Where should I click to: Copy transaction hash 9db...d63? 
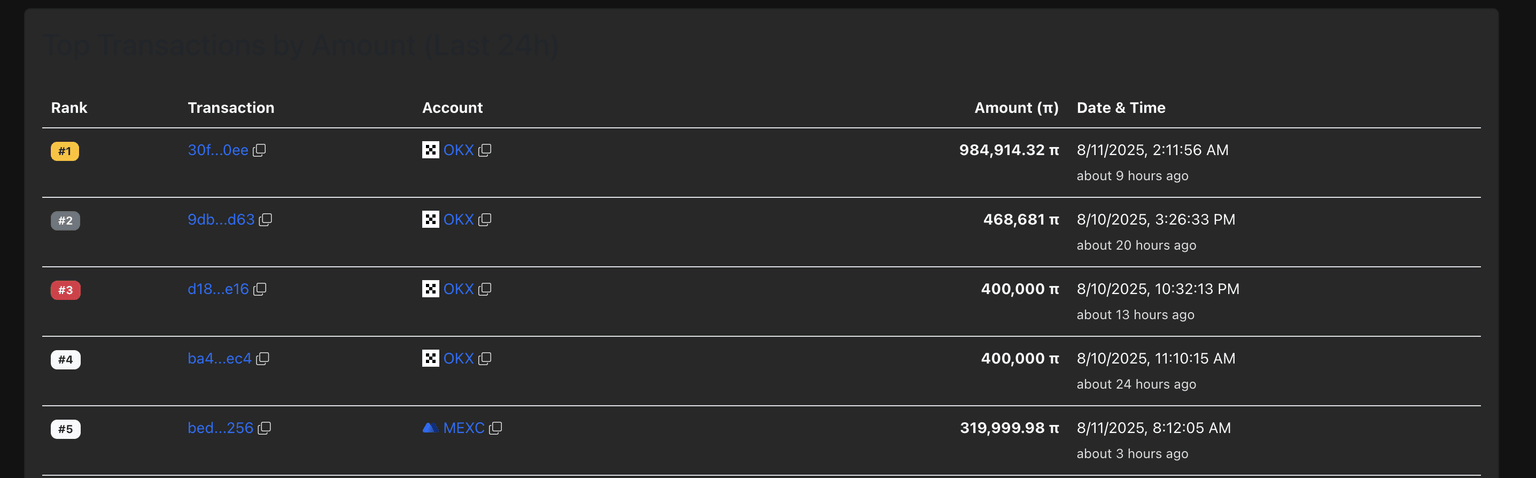266,220
